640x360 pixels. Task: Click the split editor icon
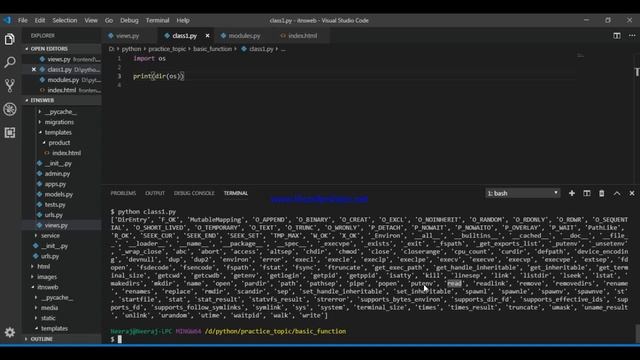(x=617, y=36)
